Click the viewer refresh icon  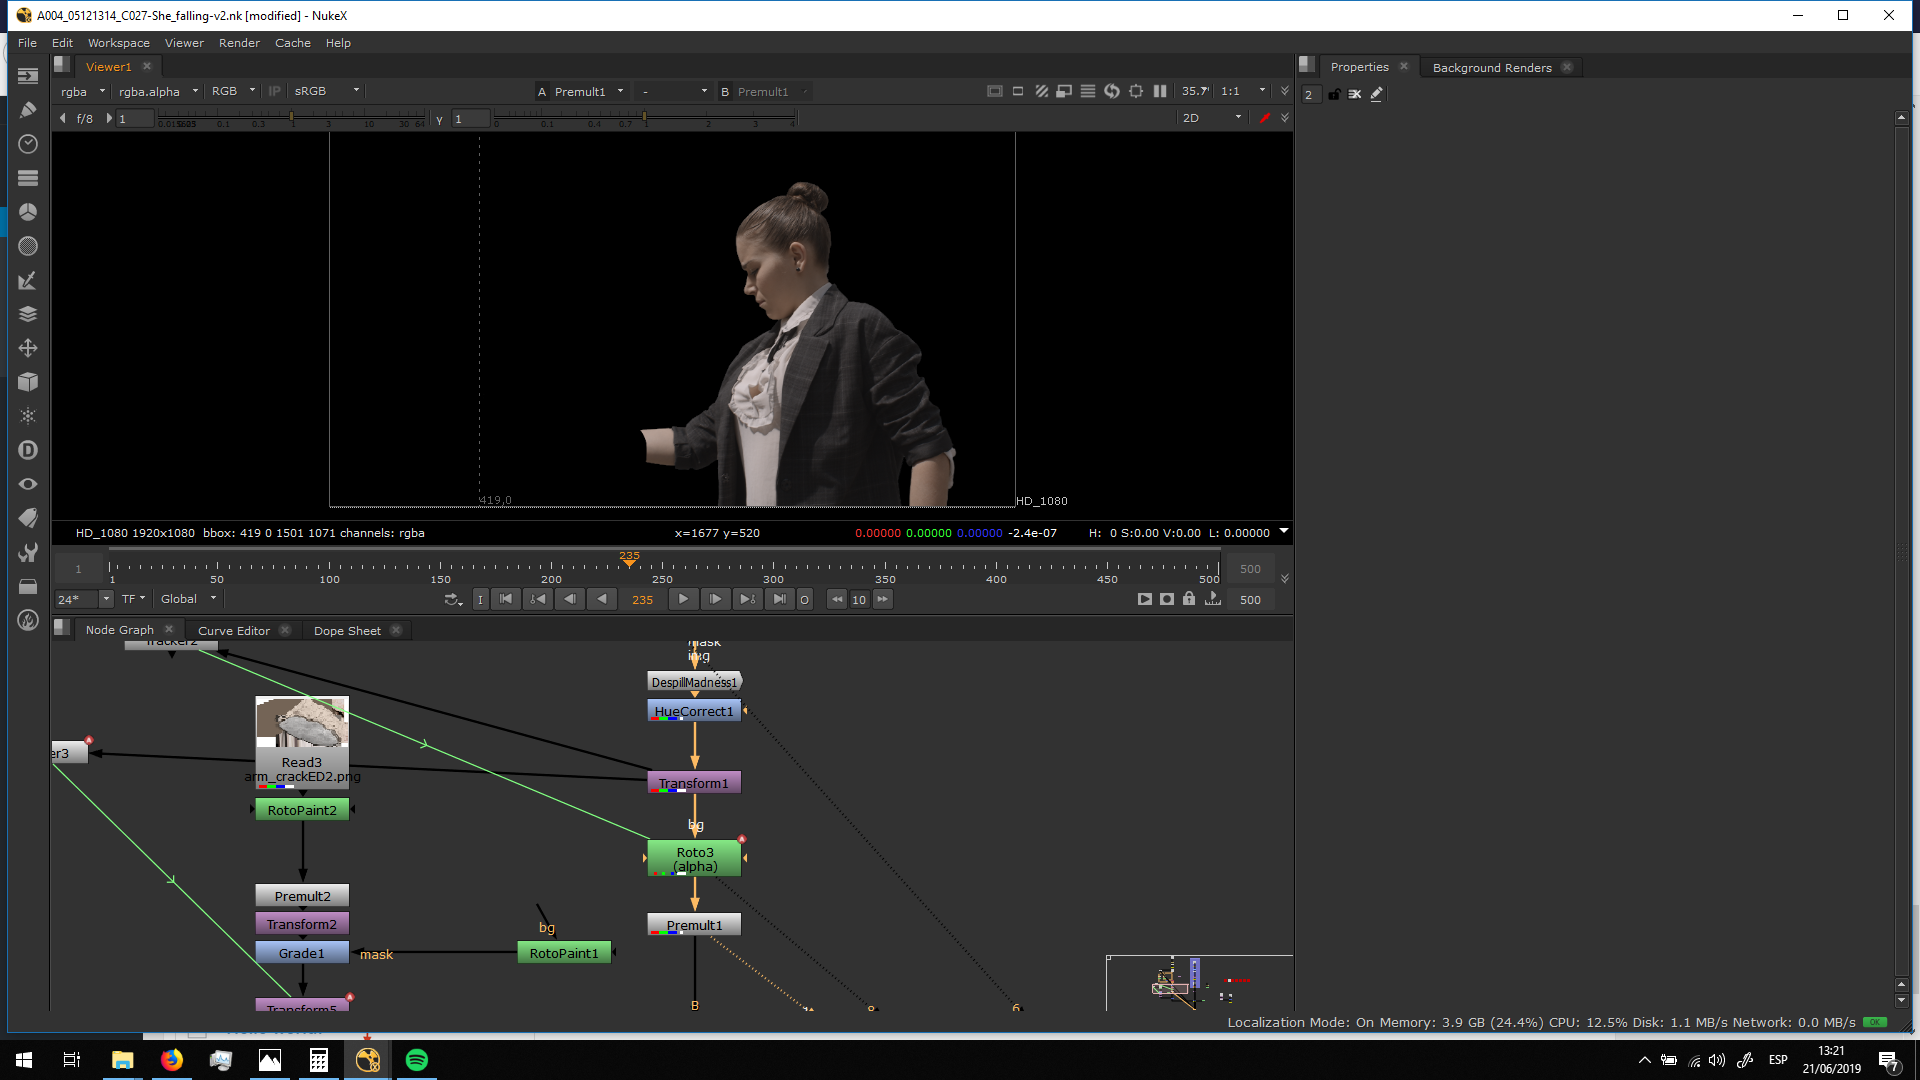click(1112, 91)
